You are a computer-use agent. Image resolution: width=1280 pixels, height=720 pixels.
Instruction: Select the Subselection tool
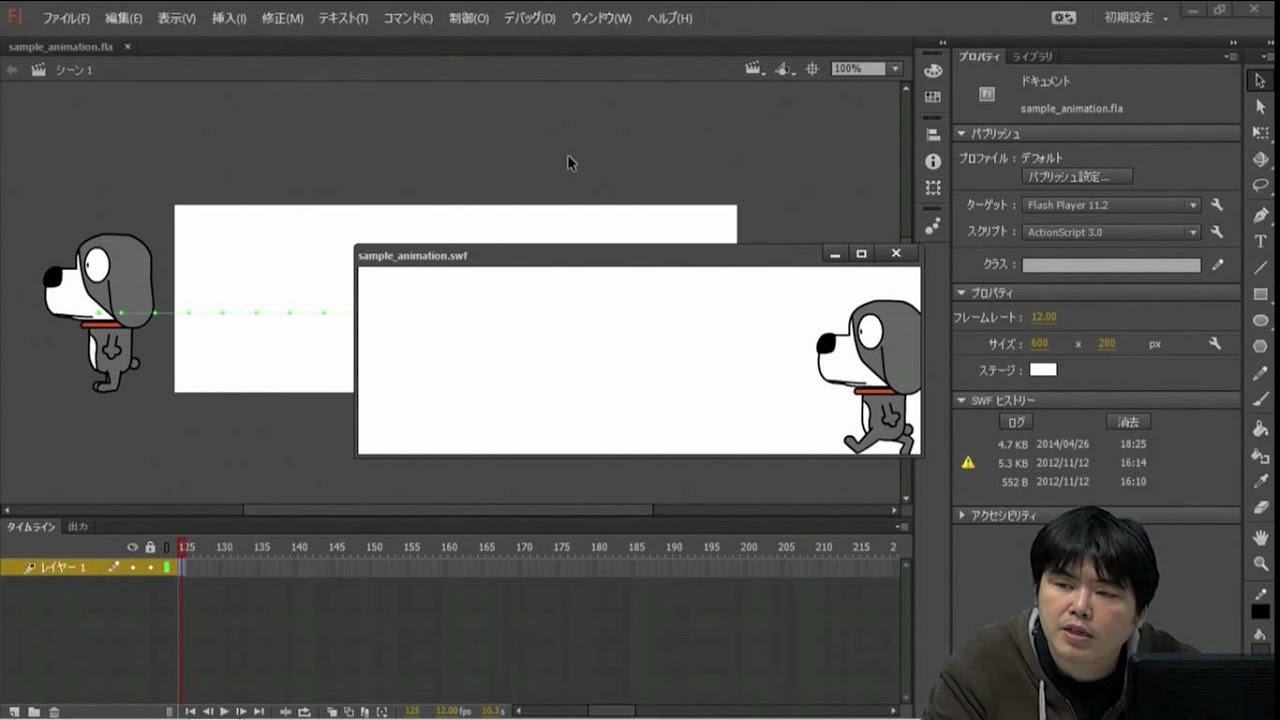click(1261, 107)
